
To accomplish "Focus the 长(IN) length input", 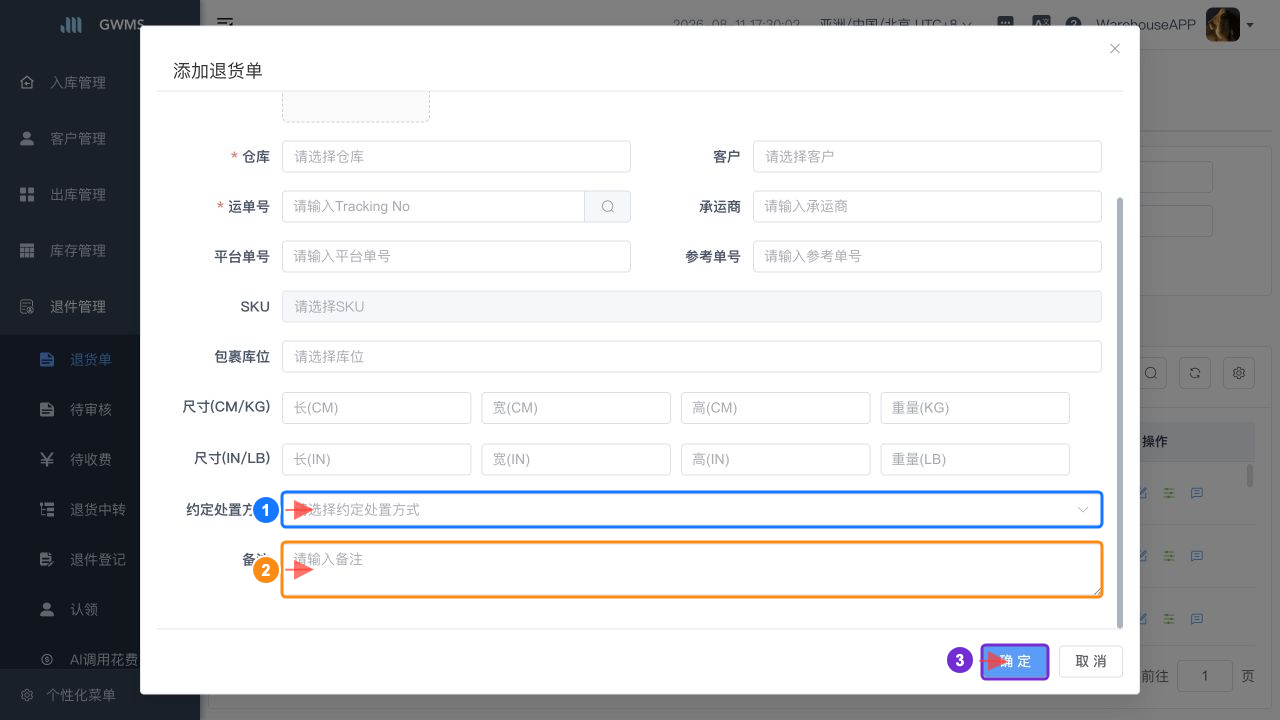I will (376, 459).
